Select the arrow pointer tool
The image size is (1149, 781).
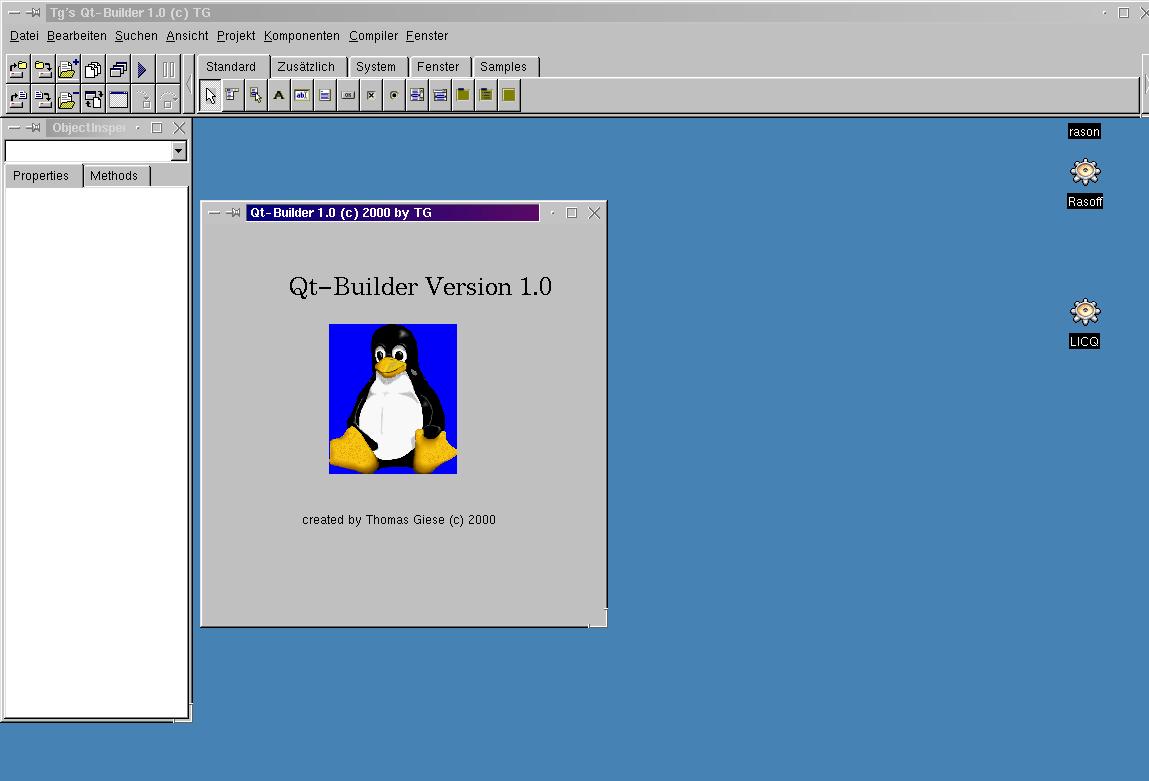click(x=210, y=96)
